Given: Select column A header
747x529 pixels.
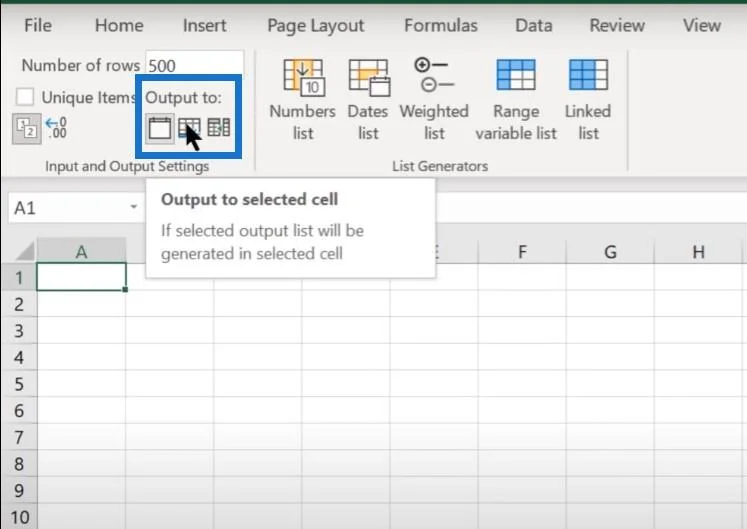Looking at the screenshot, I should pyautogui.click(x=81, y=251).
